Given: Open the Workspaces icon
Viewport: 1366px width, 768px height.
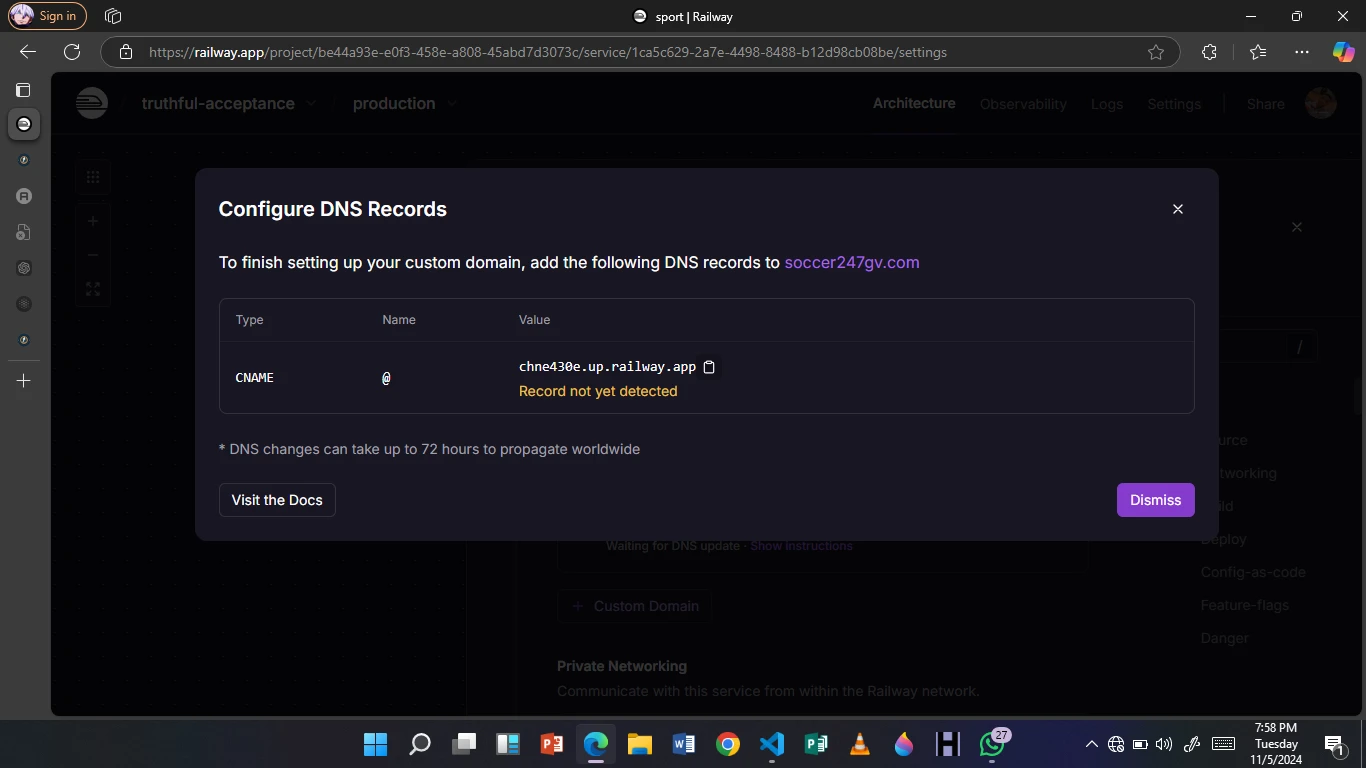Looking at the screenshot, I should [x=113, y=16].
